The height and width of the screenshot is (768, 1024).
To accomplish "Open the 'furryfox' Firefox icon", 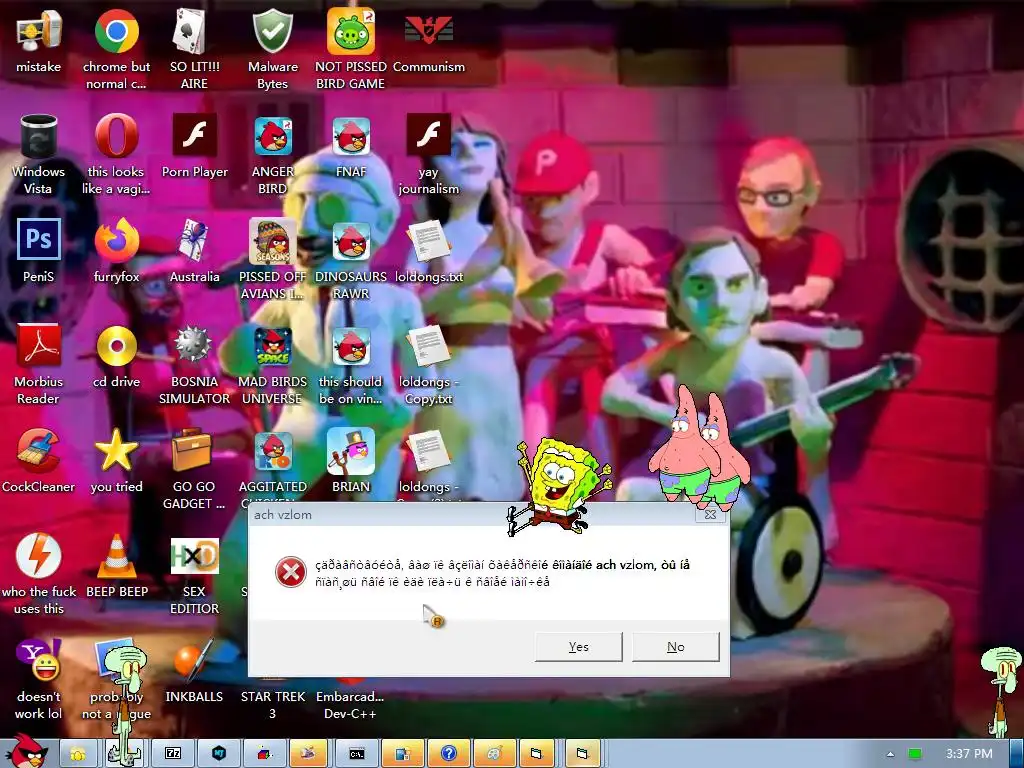I will (x=116, y=241).
